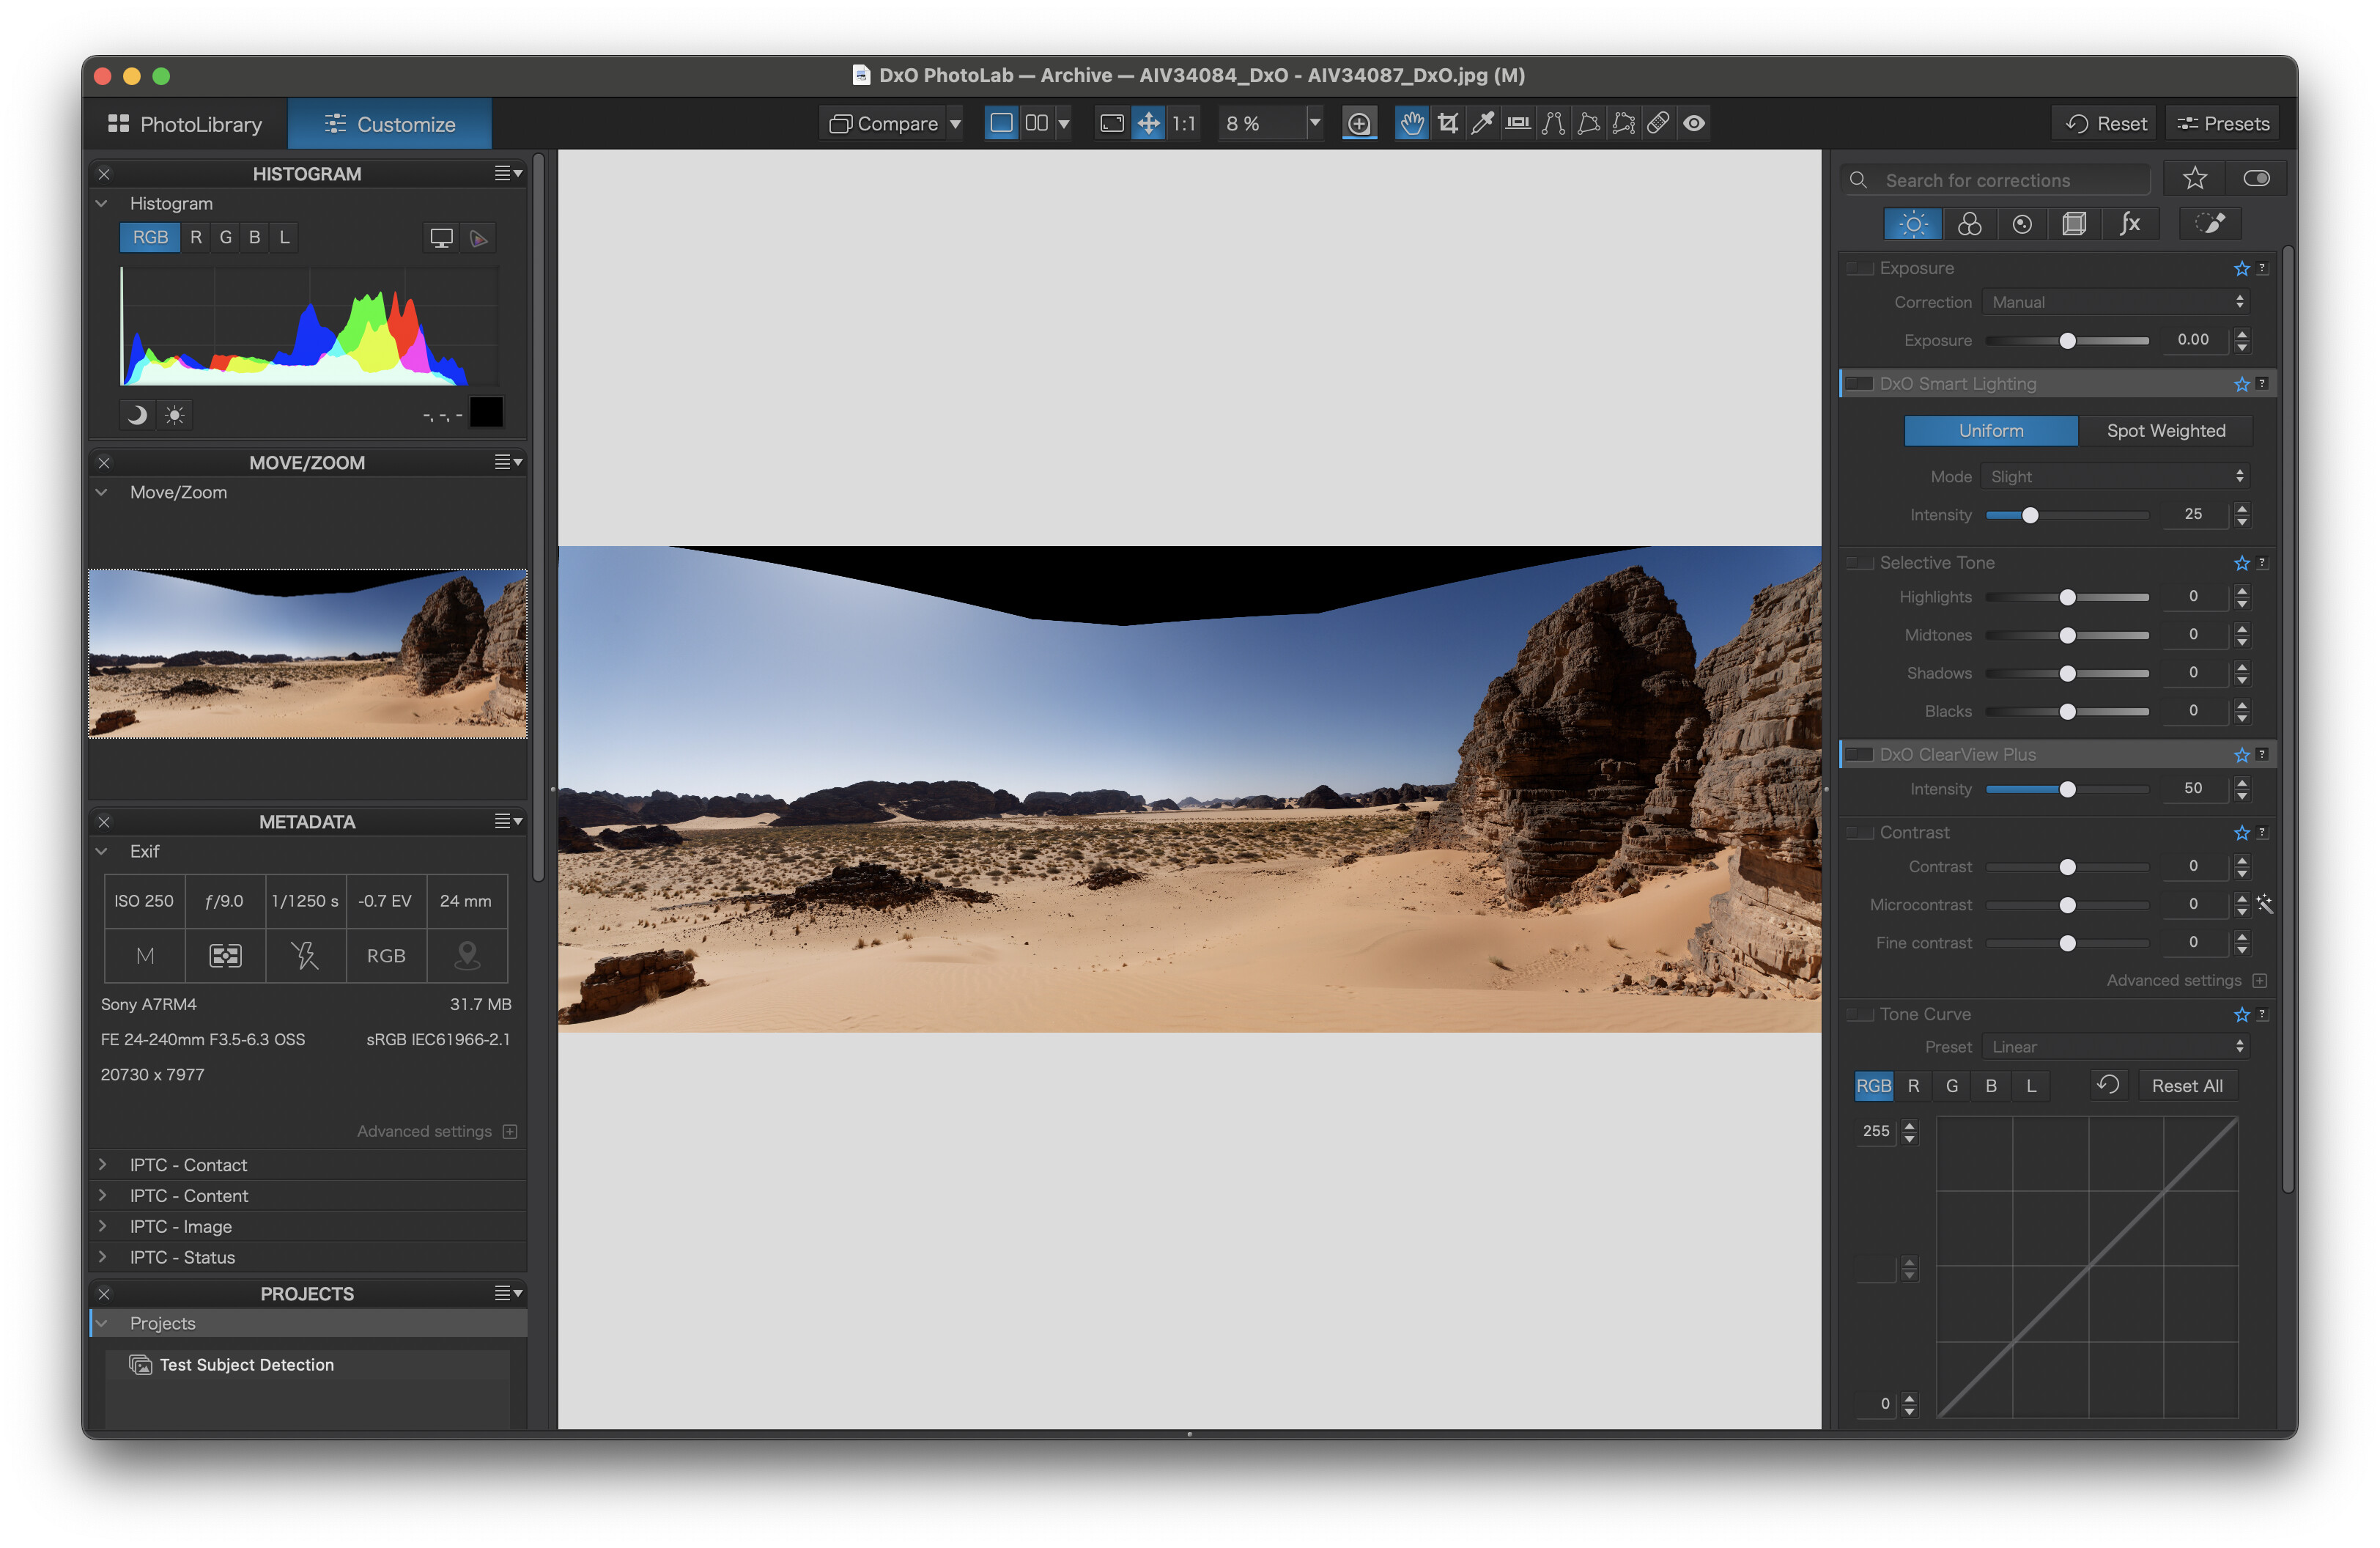This screenshot has width=2380, height=1548.
Task: Select the Spot Weighted mode tab
Action: click(x=2165, y=431)
